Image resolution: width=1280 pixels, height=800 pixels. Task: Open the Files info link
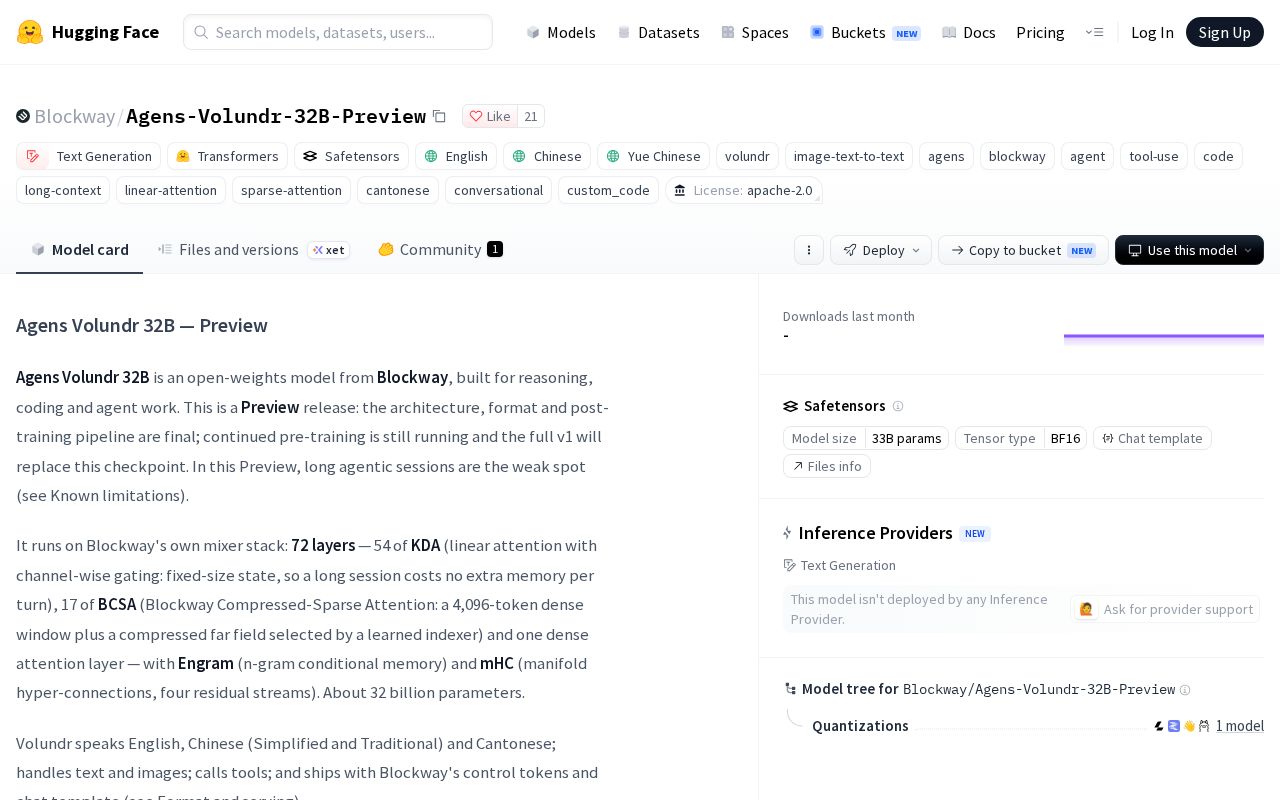tap(827, 466)
